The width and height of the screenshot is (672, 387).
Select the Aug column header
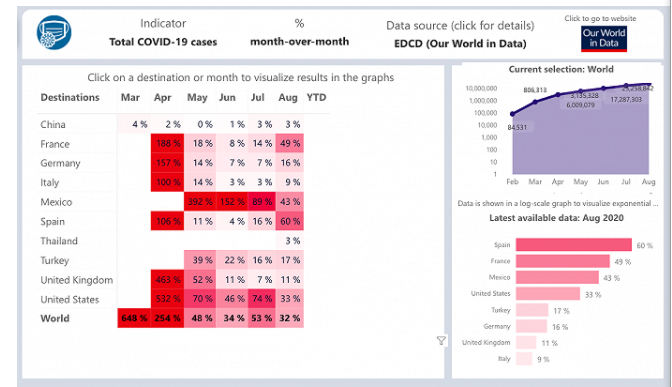click(x=288, y=98)
